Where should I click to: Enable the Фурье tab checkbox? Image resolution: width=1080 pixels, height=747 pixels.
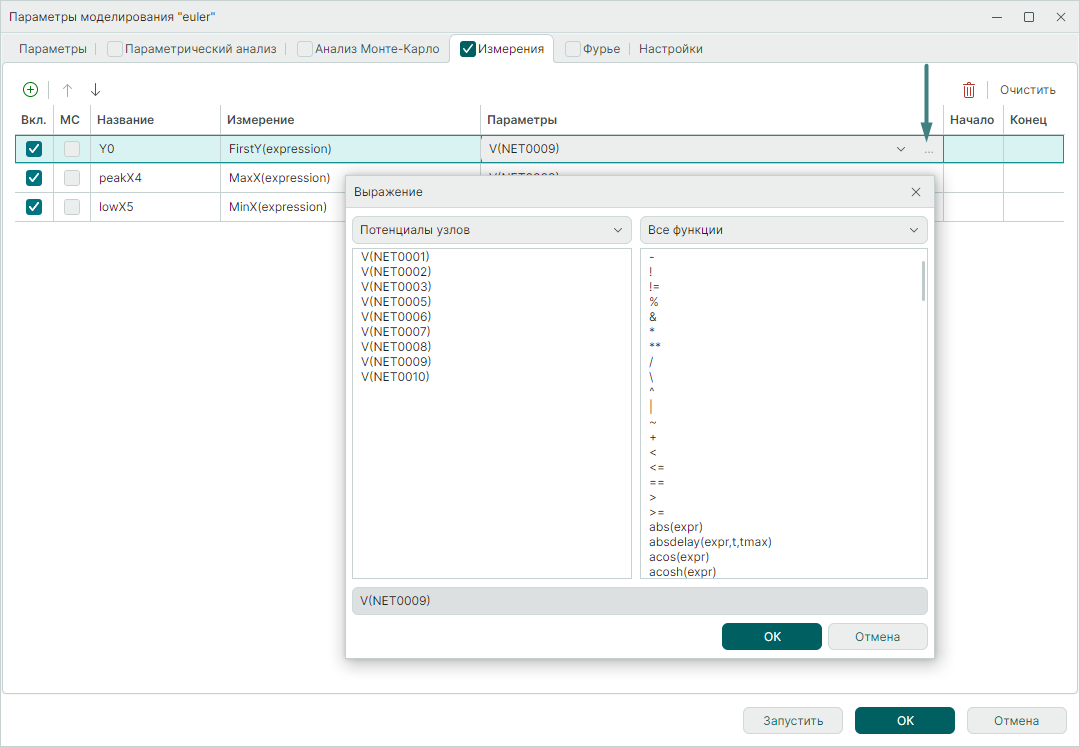573,48
